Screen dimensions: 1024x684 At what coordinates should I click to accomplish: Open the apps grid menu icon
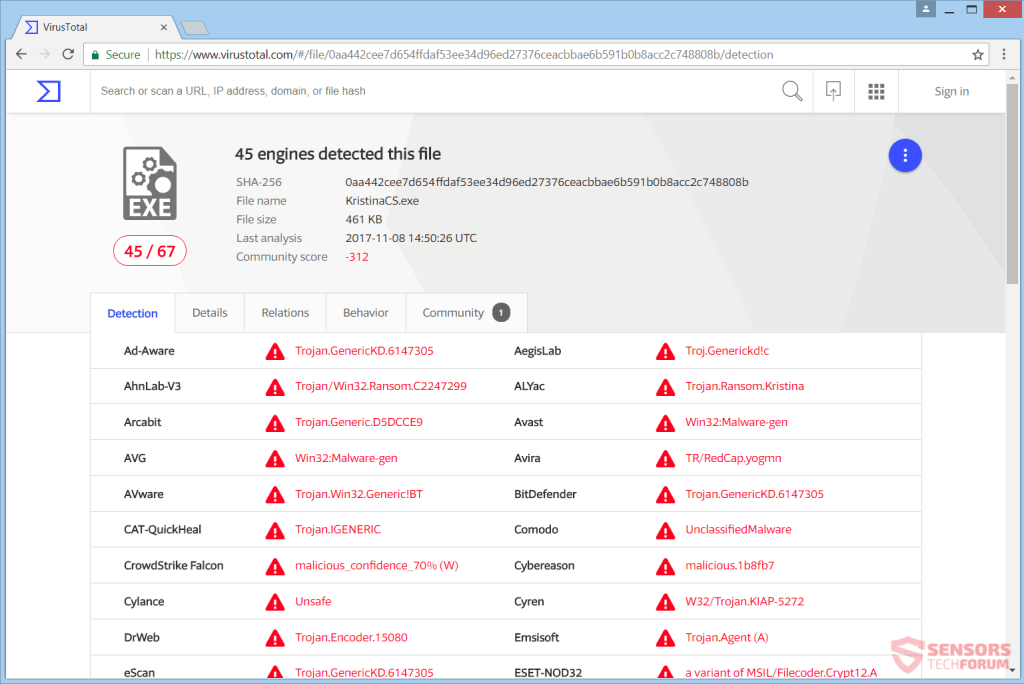point(876,91)
